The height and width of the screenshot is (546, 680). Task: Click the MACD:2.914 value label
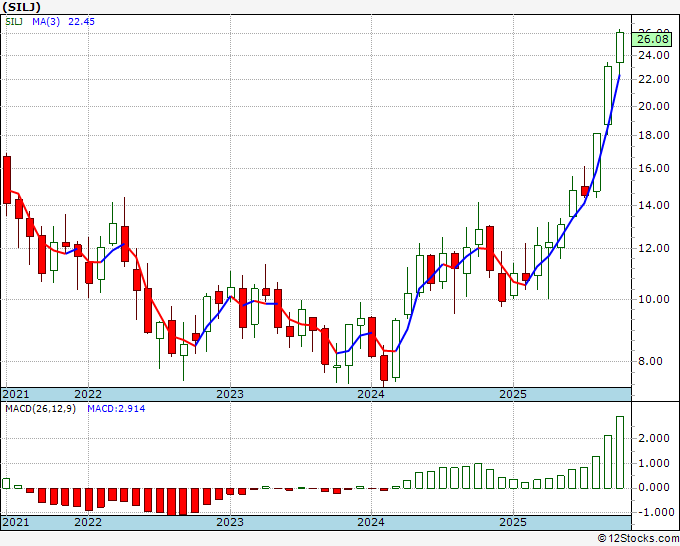[116, 409]
